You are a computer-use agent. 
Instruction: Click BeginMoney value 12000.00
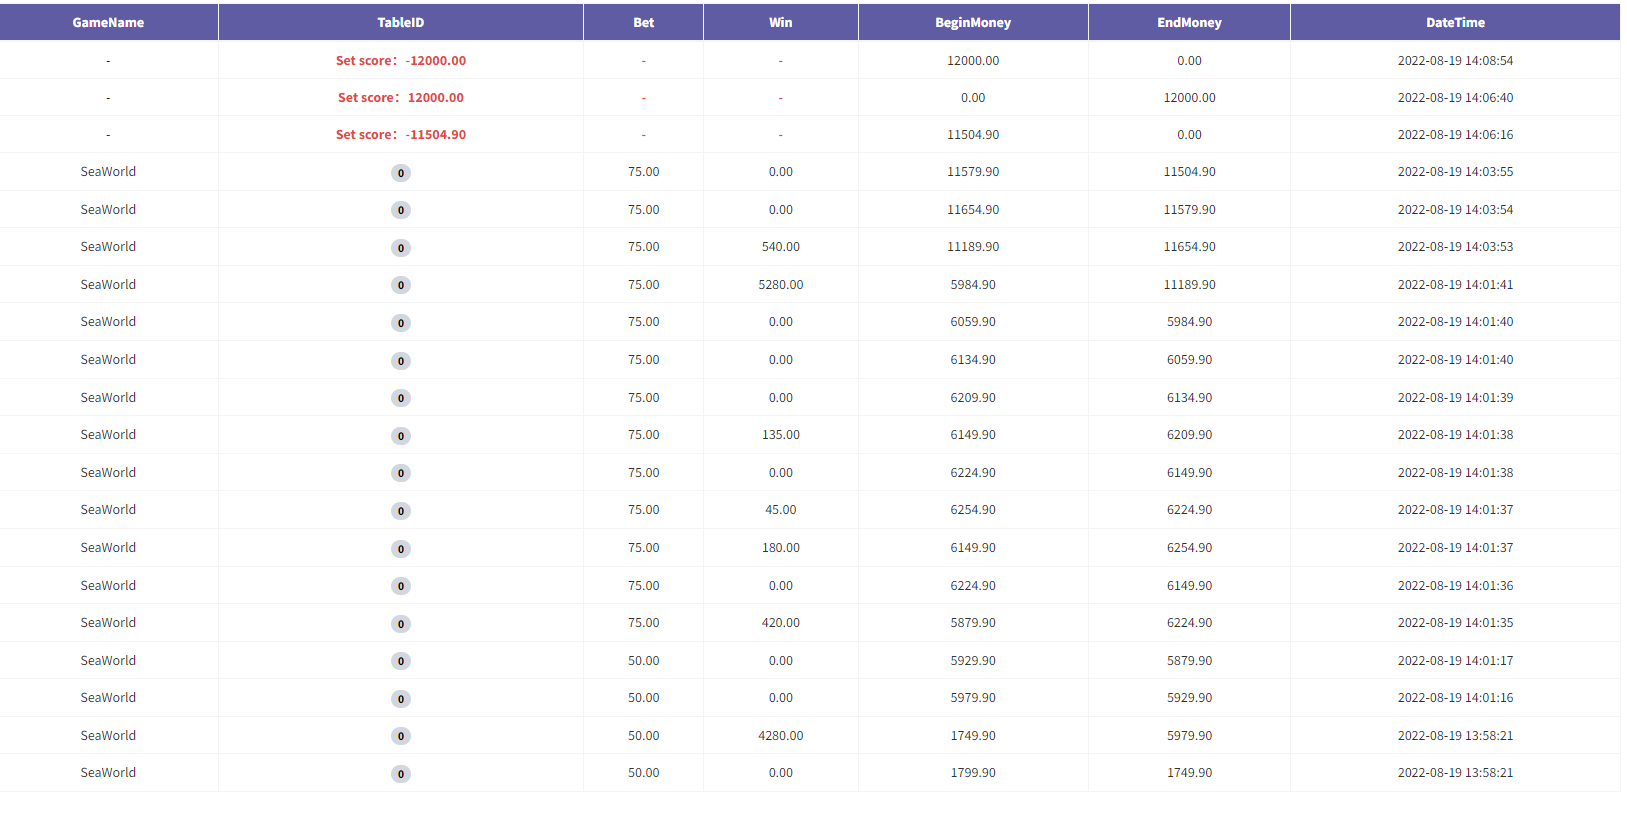point(973,60)
